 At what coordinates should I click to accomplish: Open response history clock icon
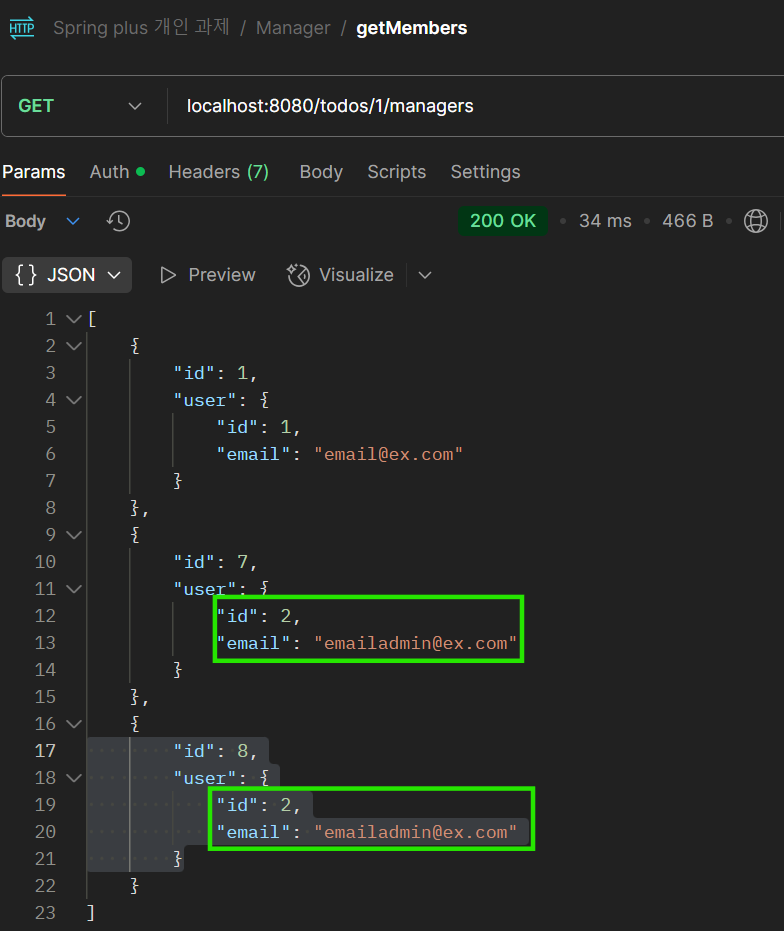pos(118,221)
